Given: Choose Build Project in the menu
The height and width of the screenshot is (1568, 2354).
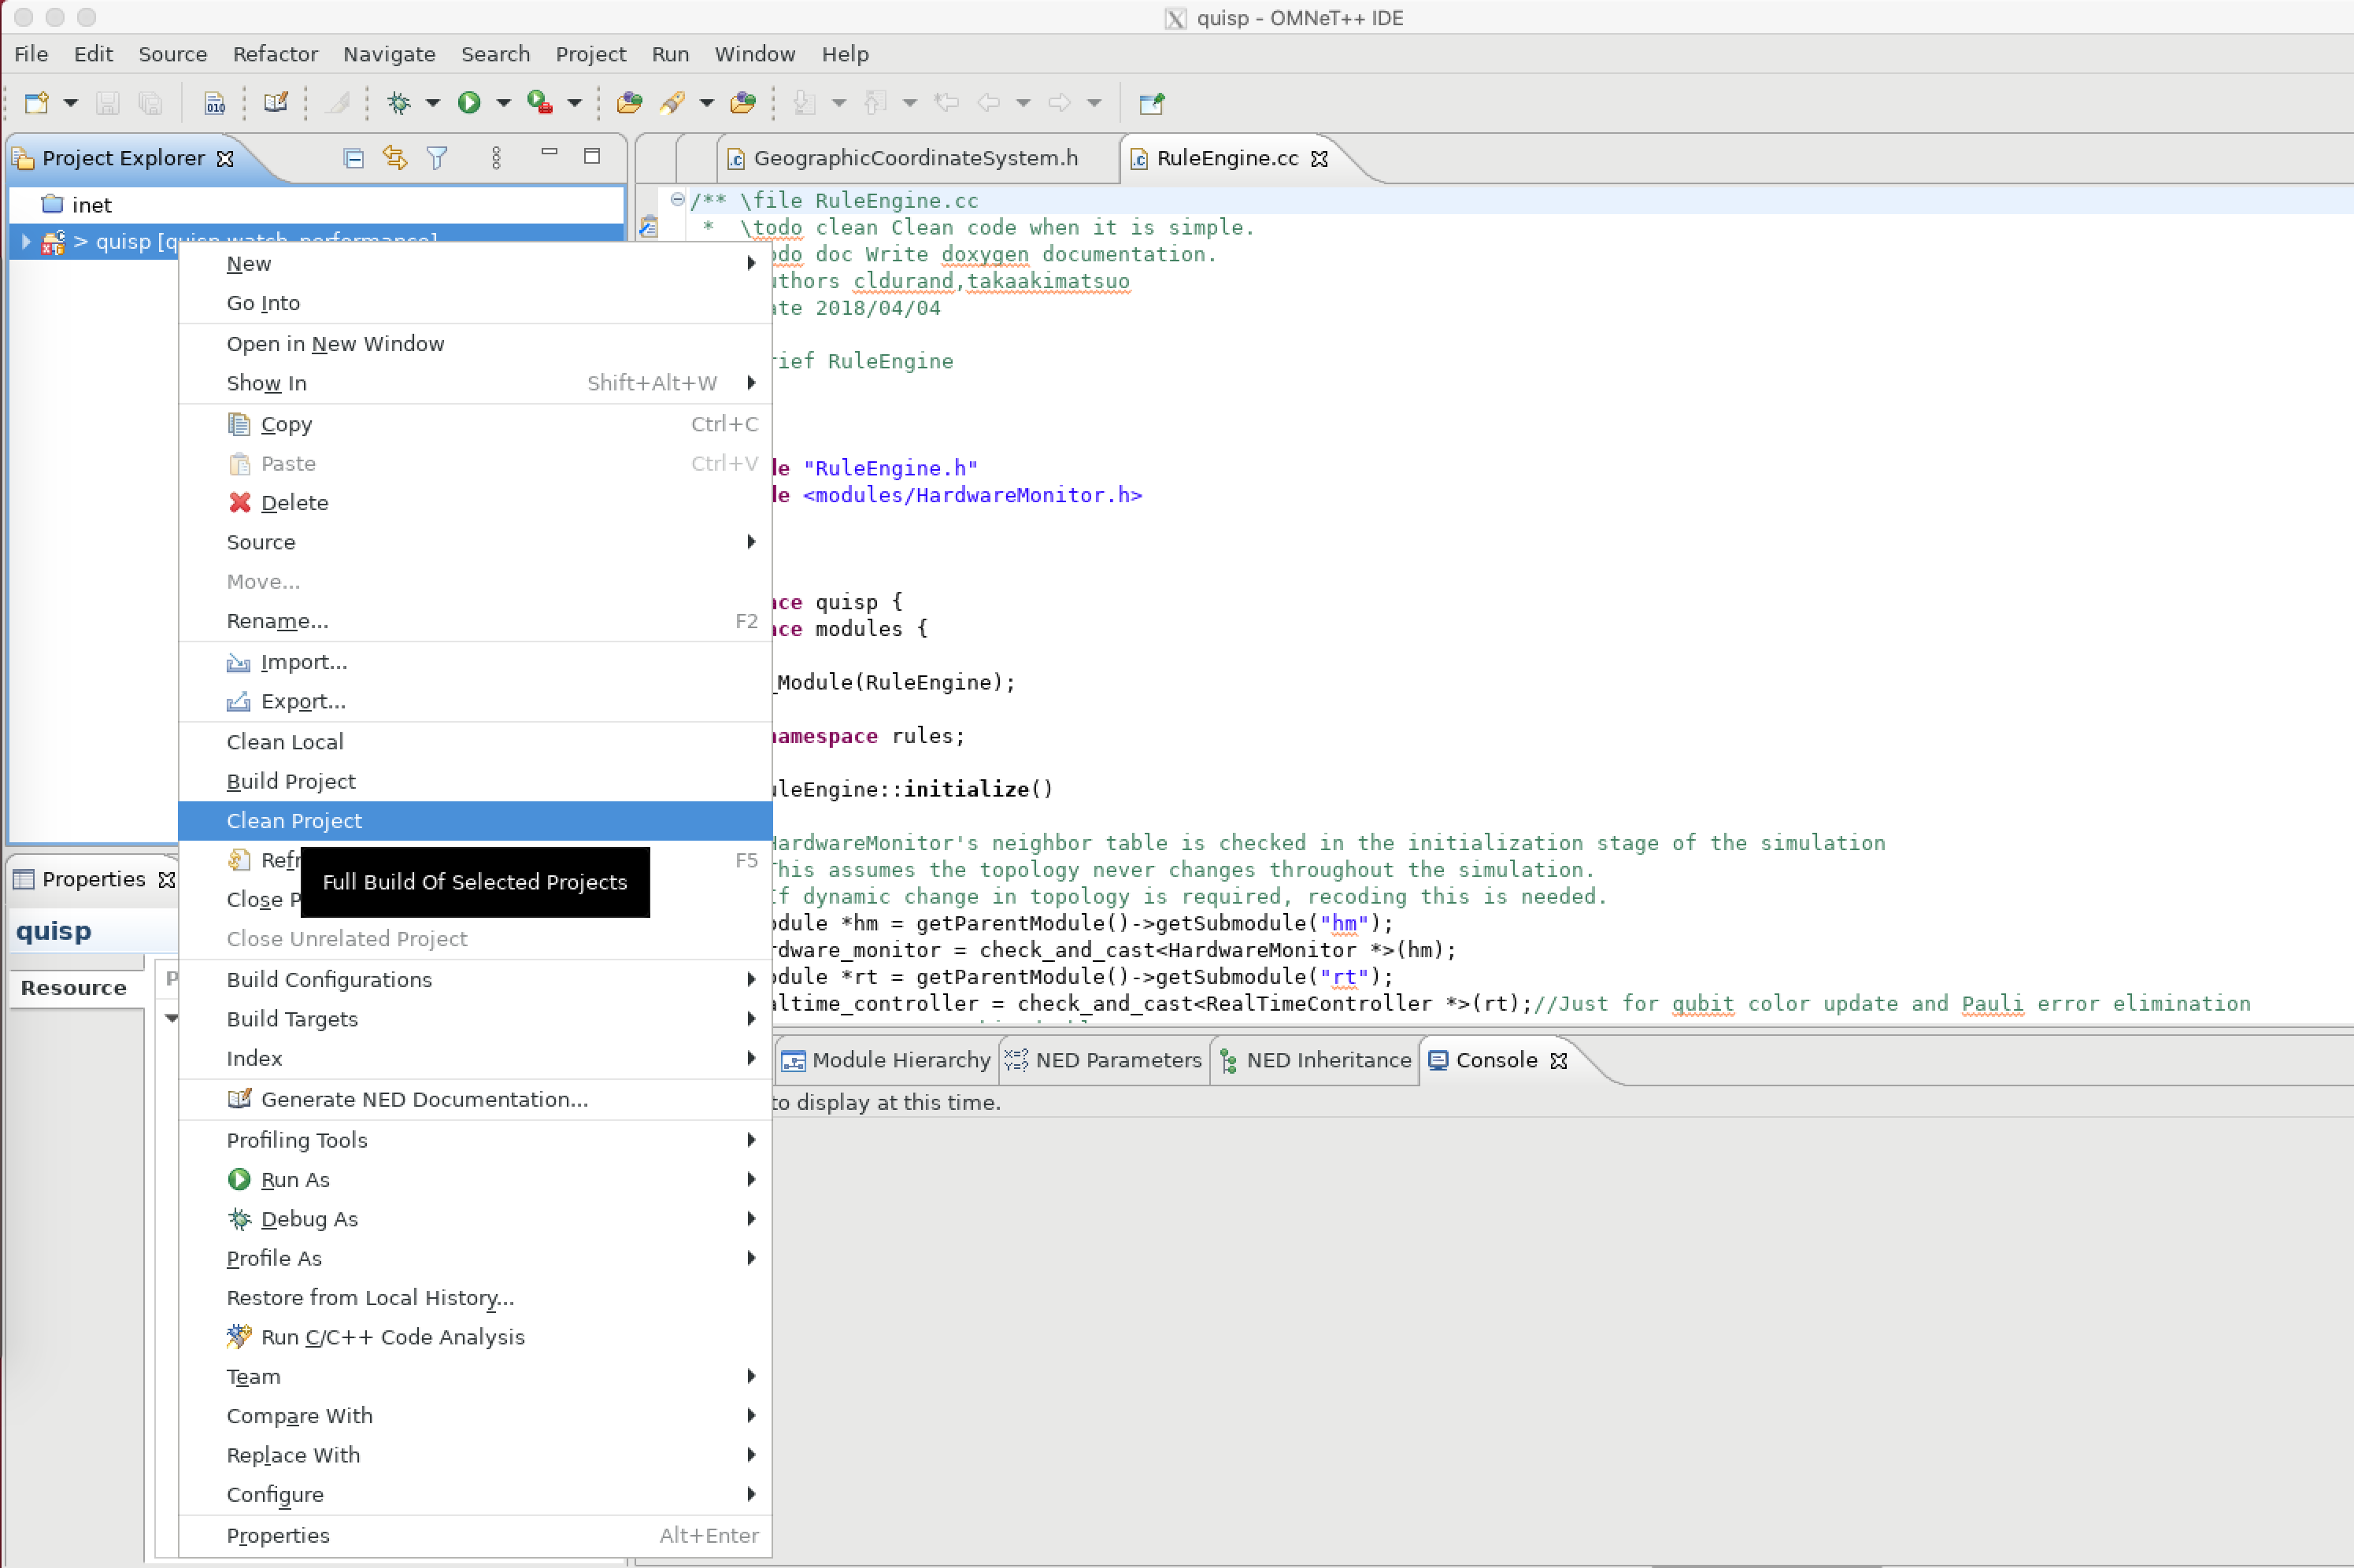Looking at the screenshot, I should [x=290, y=781].
